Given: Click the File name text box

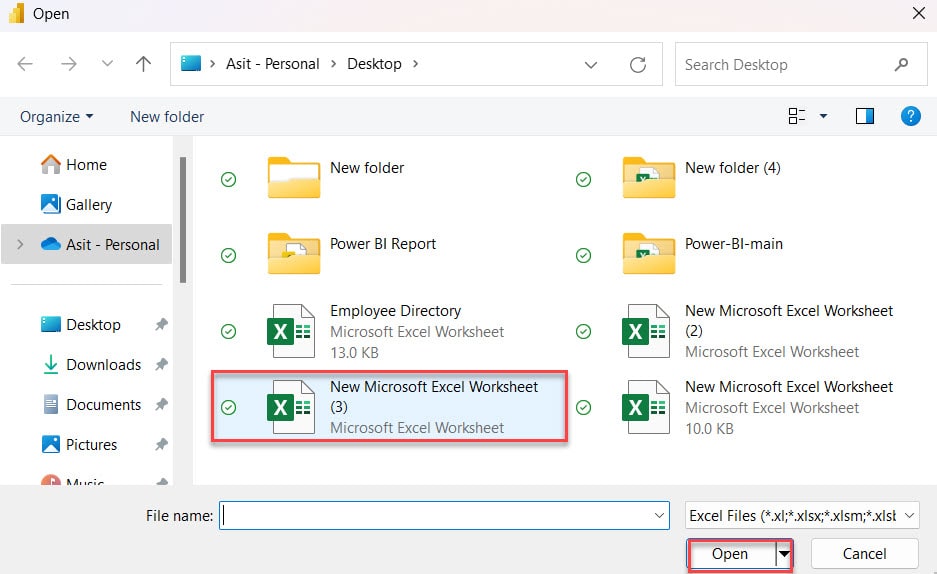Looking at the screenshot, I should [x=445, y=515].
